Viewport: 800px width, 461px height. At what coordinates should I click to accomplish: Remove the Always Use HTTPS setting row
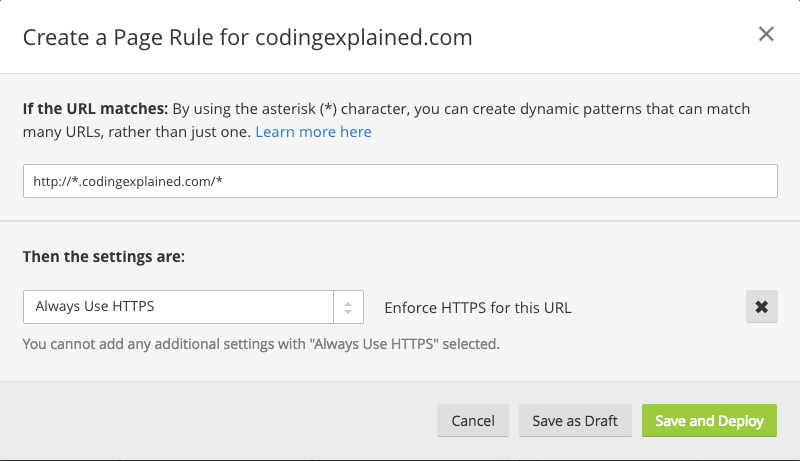(x=761, y=306)
